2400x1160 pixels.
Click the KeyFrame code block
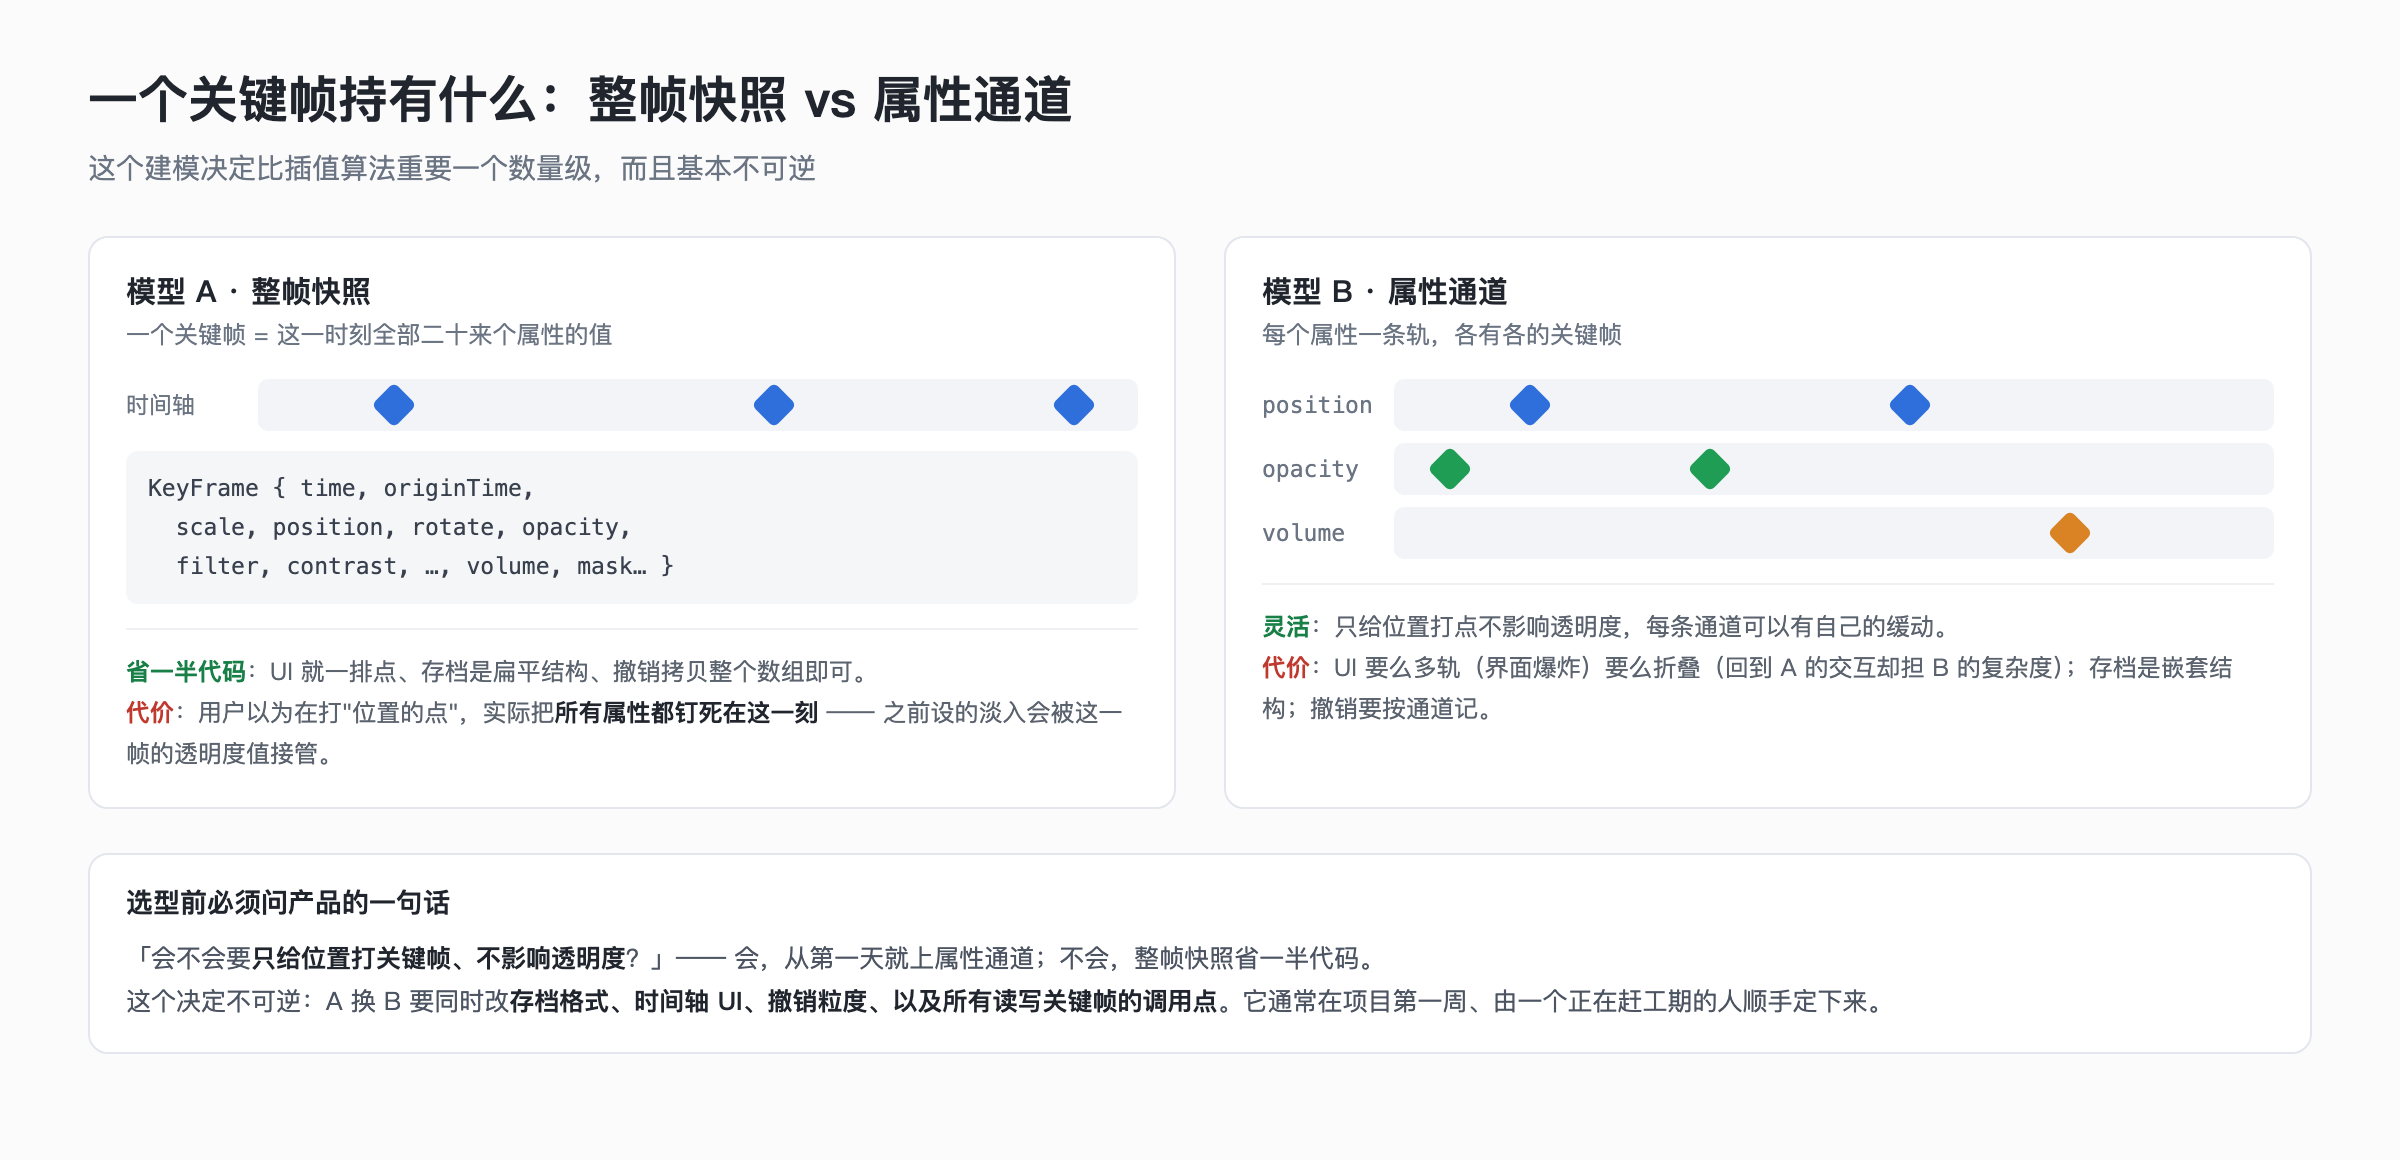click(x=632, y=527)
